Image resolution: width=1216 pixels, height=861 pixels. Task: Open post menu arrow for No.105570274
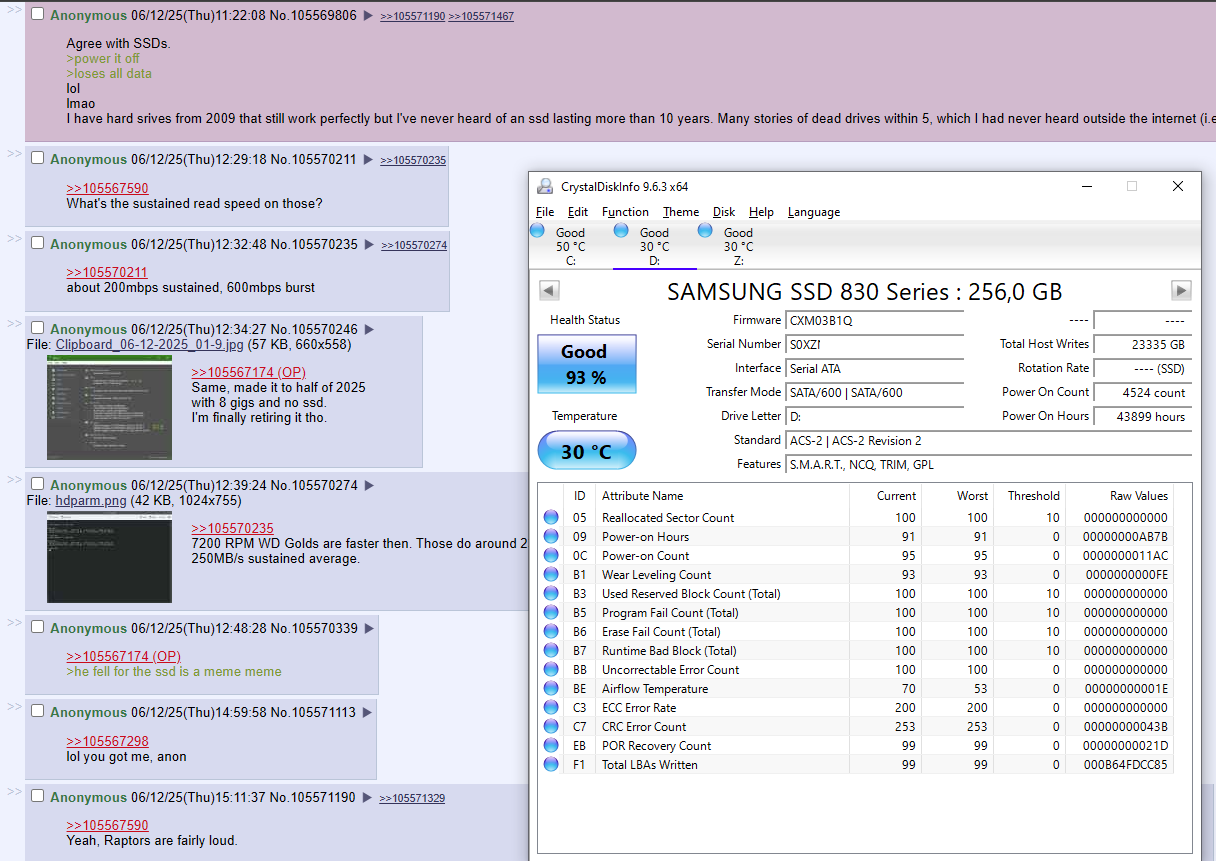(x=369, y=485)
